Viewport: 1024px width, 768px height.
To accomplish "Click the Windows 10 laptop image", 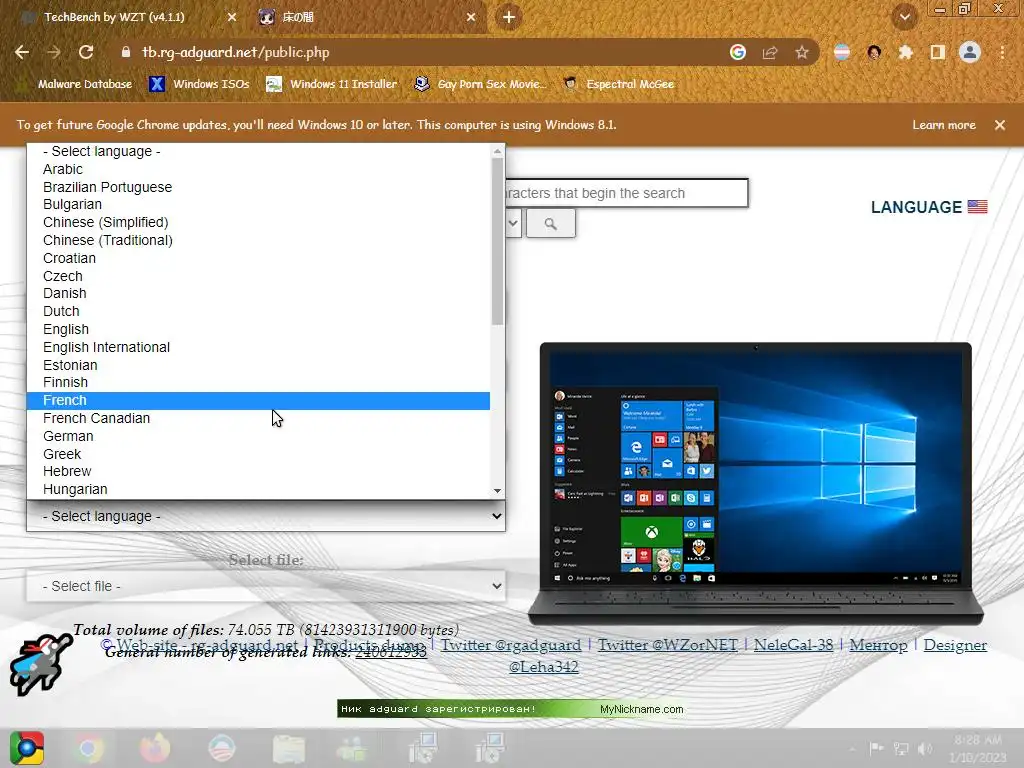I will point(756,483).
